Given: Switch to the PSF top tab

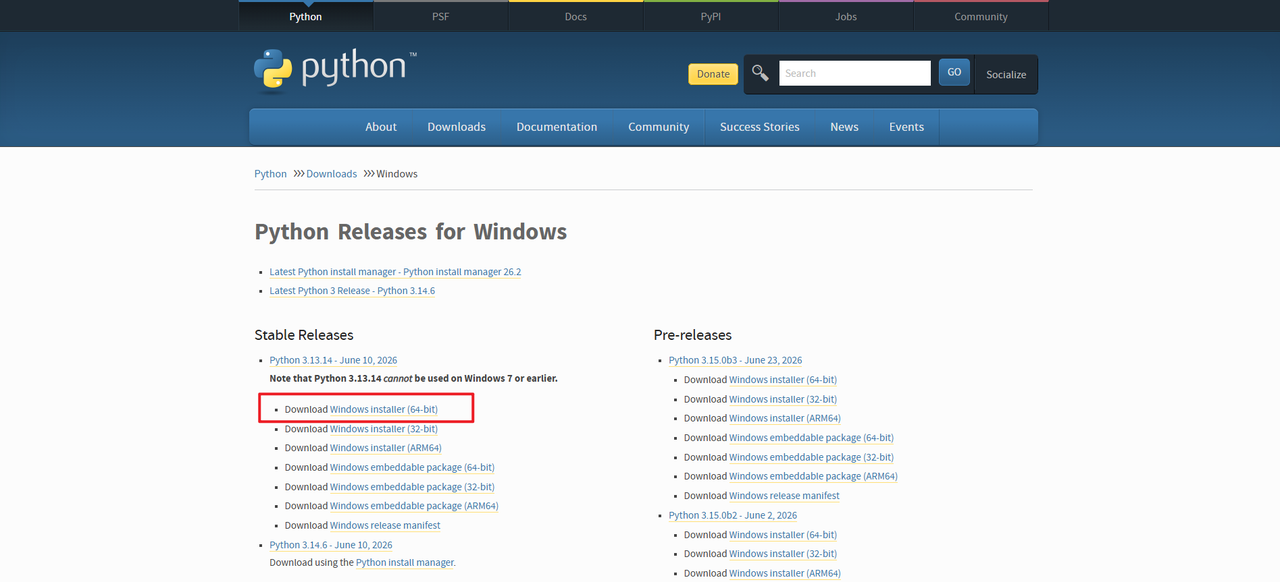Looking at the screenshot, I should [440, 16].
